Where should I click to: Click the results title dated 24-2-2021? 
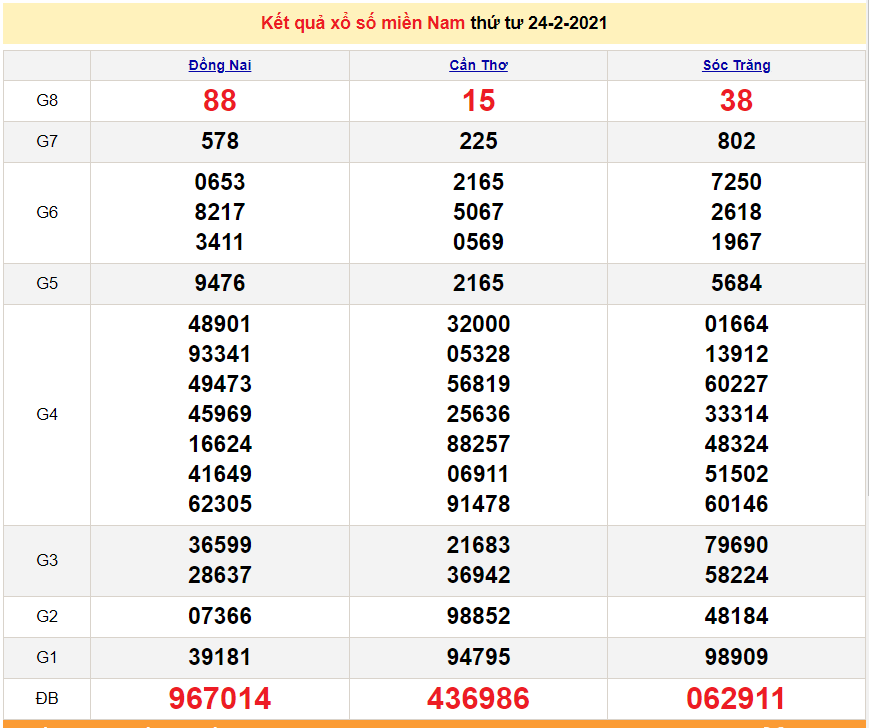434,23
